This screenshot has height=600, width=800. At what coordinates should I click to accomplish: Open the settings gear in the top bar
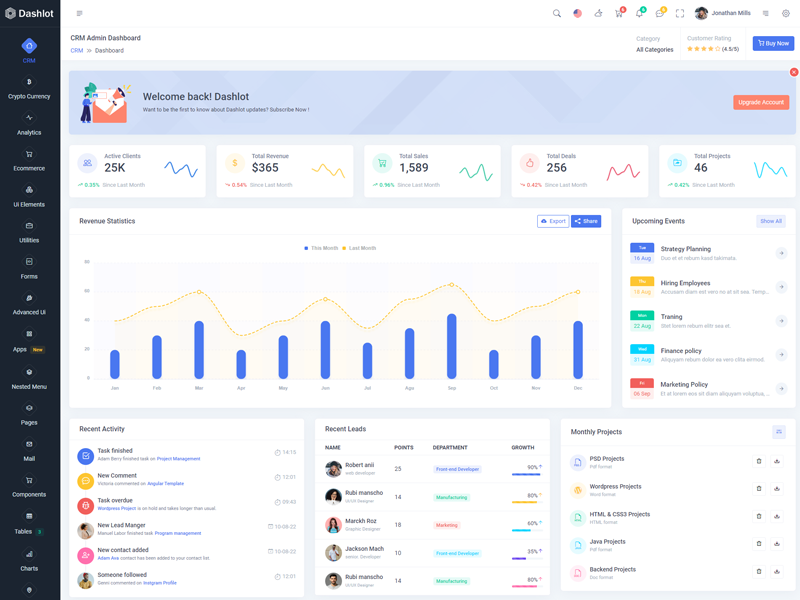pyautogui.click(x=786, y=13)
